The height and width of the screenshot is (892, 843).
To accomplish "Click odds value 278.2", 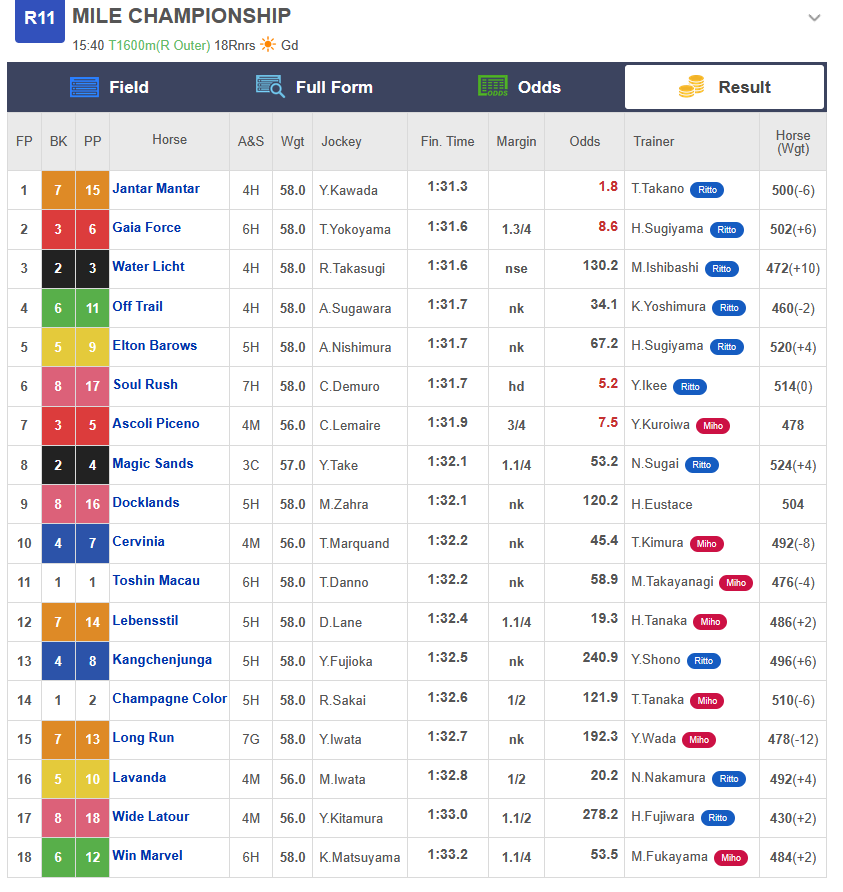I will 600,815.
